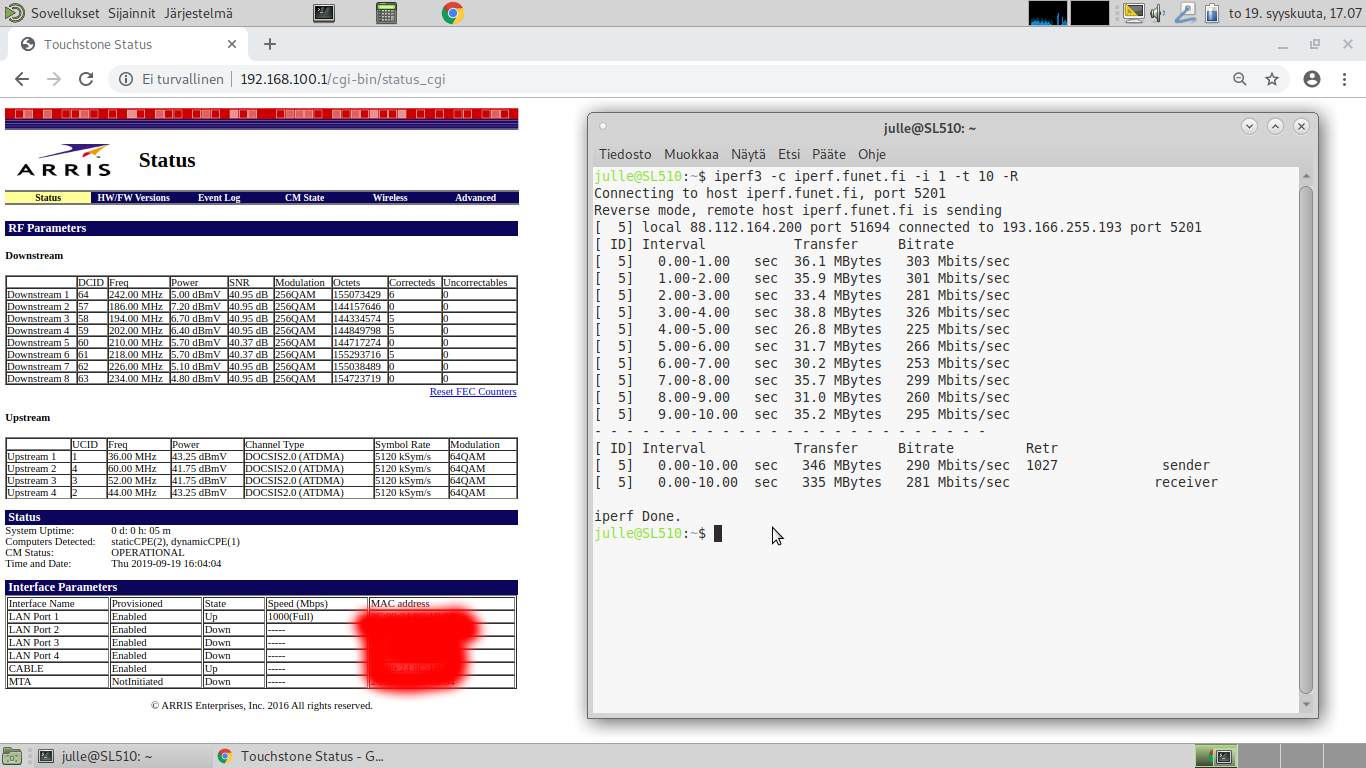
Task: Open the Muokkaa menu in terminal
Action: pos(691,154)
